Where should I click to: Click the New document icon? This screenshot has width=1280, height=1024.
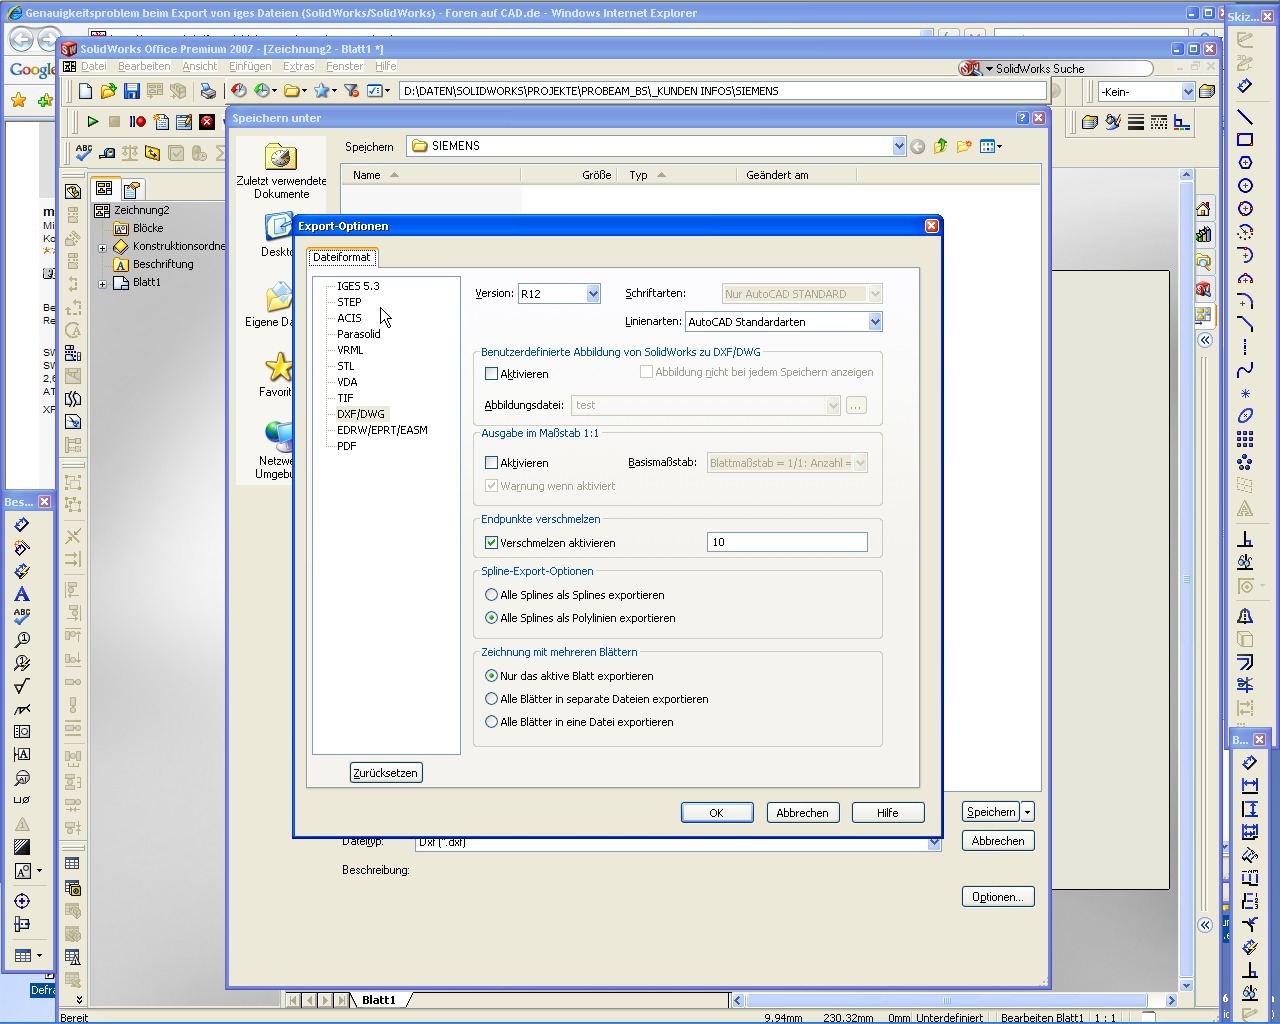(x=85, y=91)
